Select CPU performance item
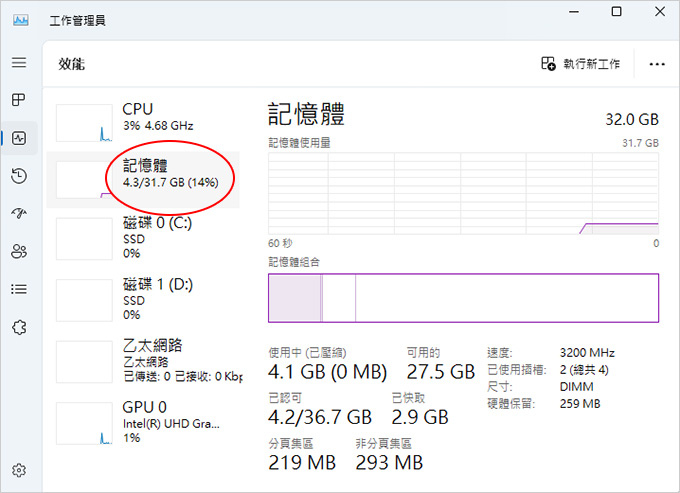Viewport: 680px width, 493px height. (143, 123)
